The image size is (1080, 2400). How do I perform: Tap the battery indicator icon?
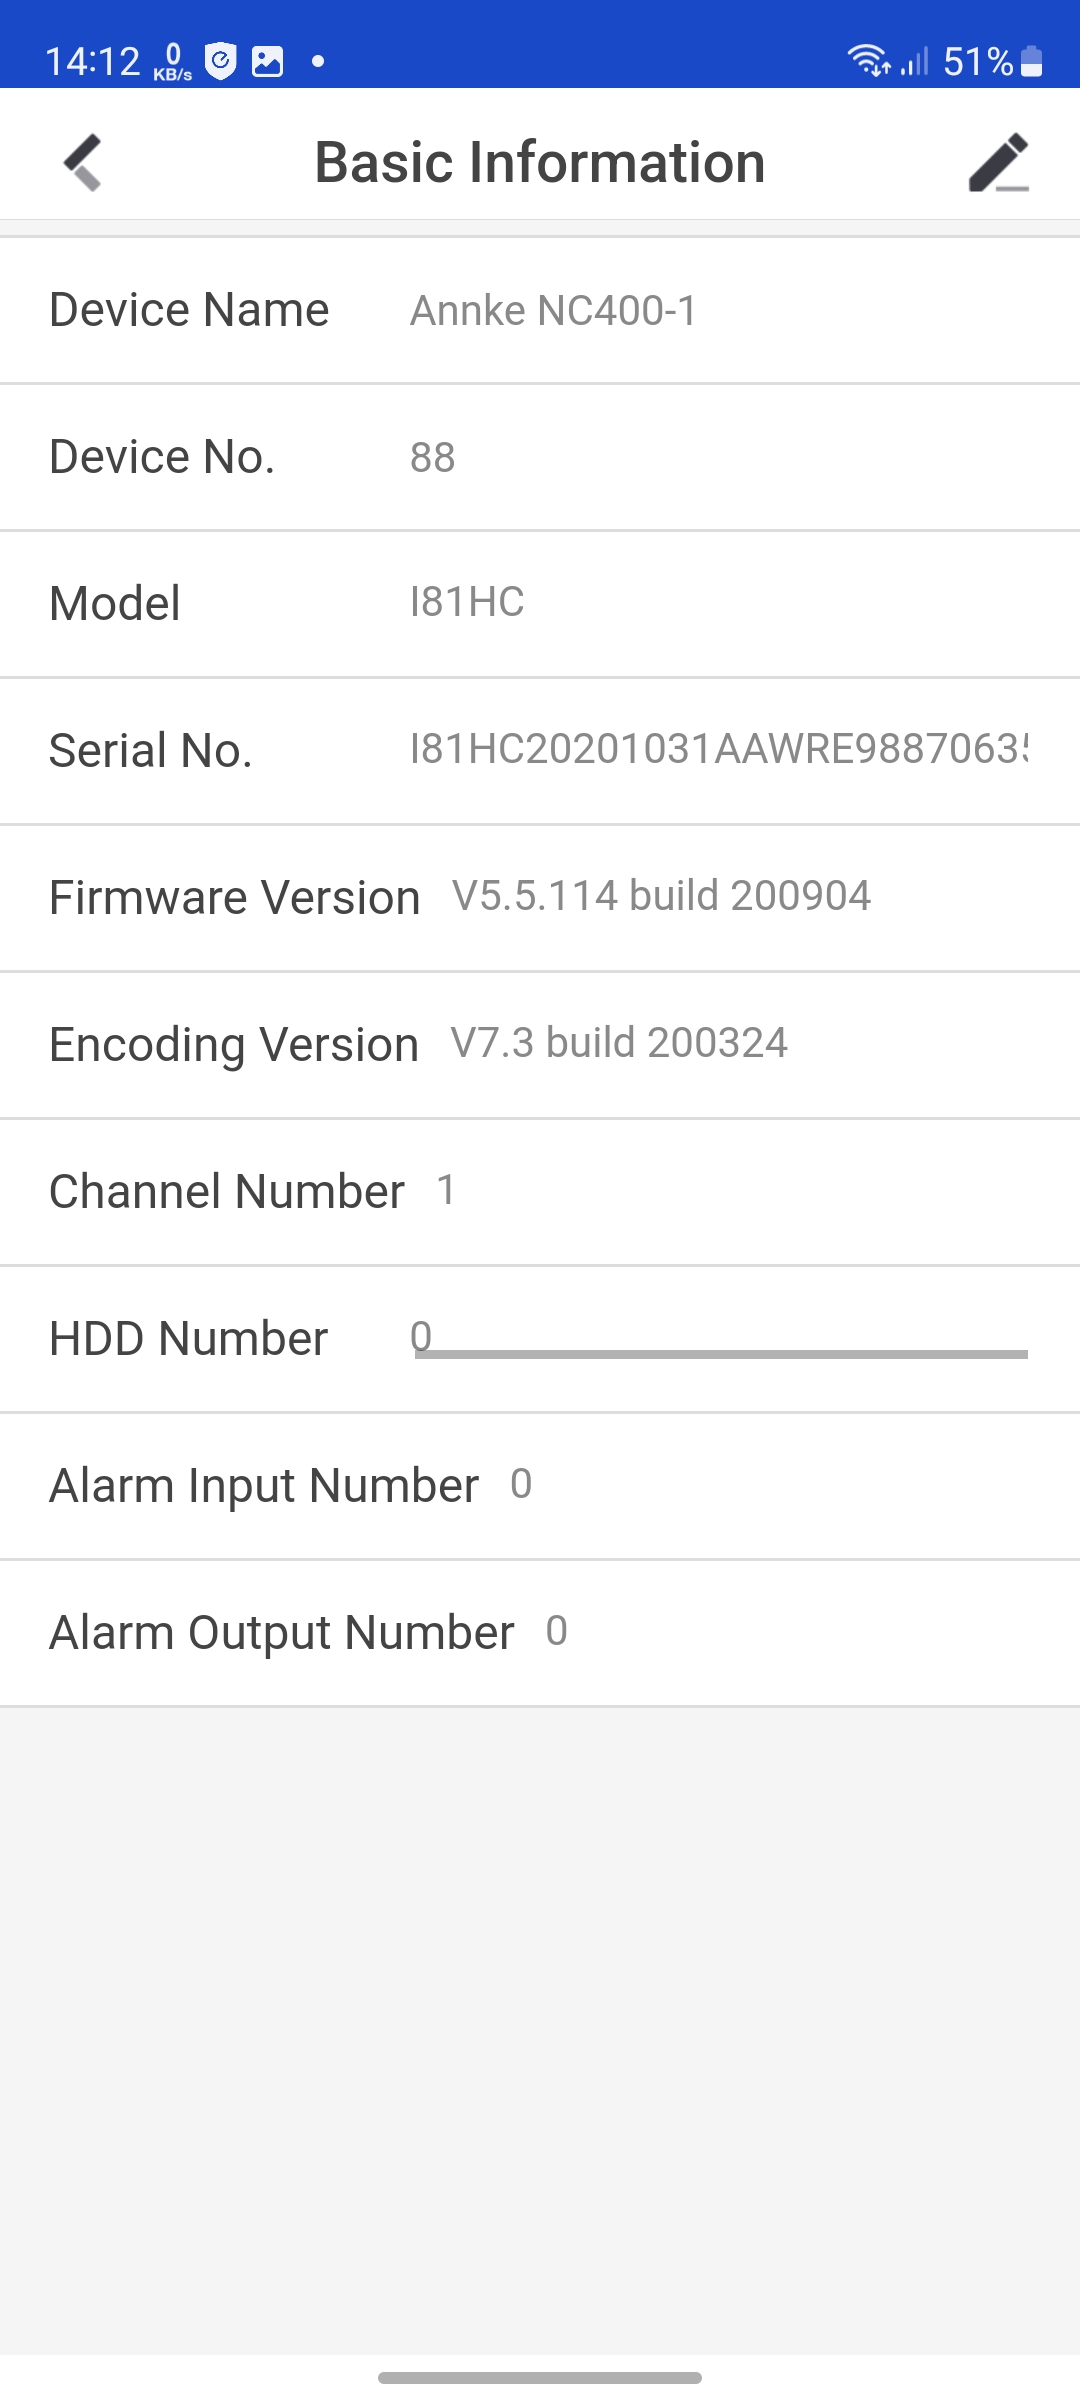point(1032,61)
